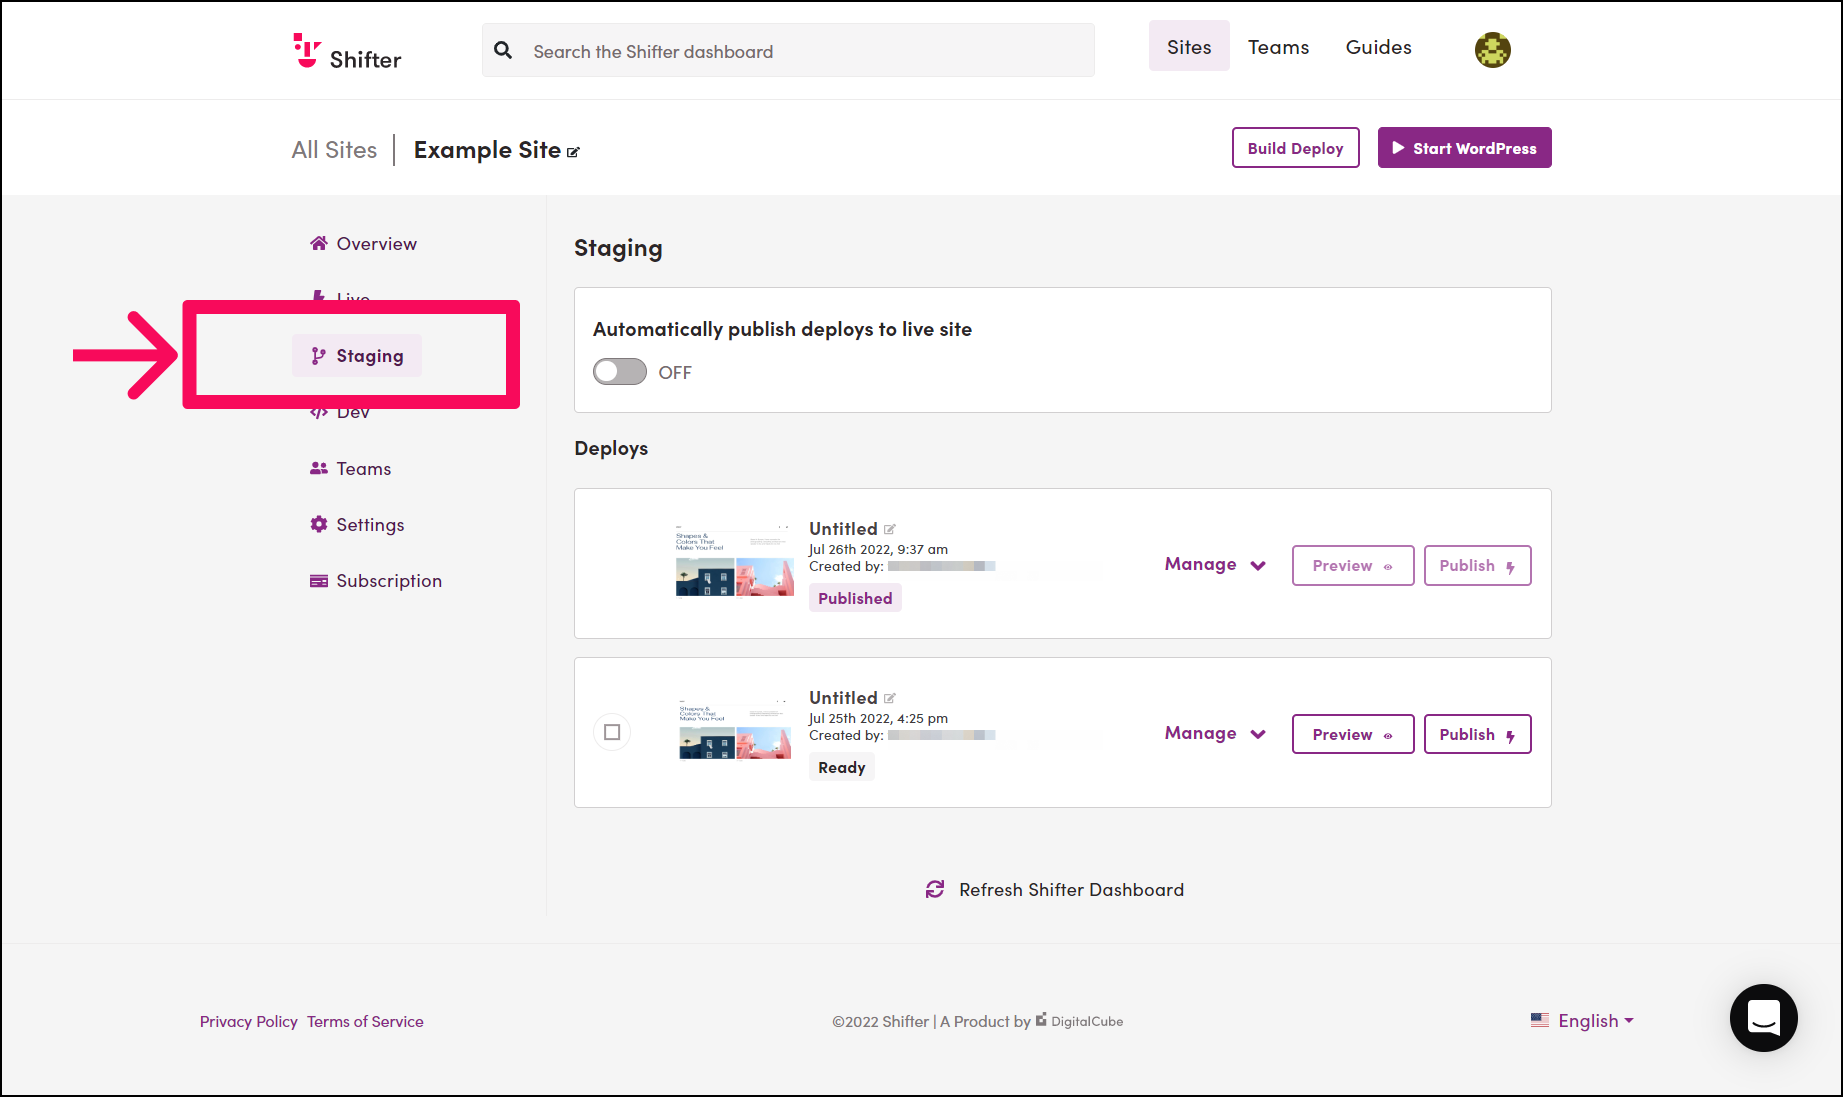Open the Privacy Policy link
1843x1097 pixels.
249,1022
